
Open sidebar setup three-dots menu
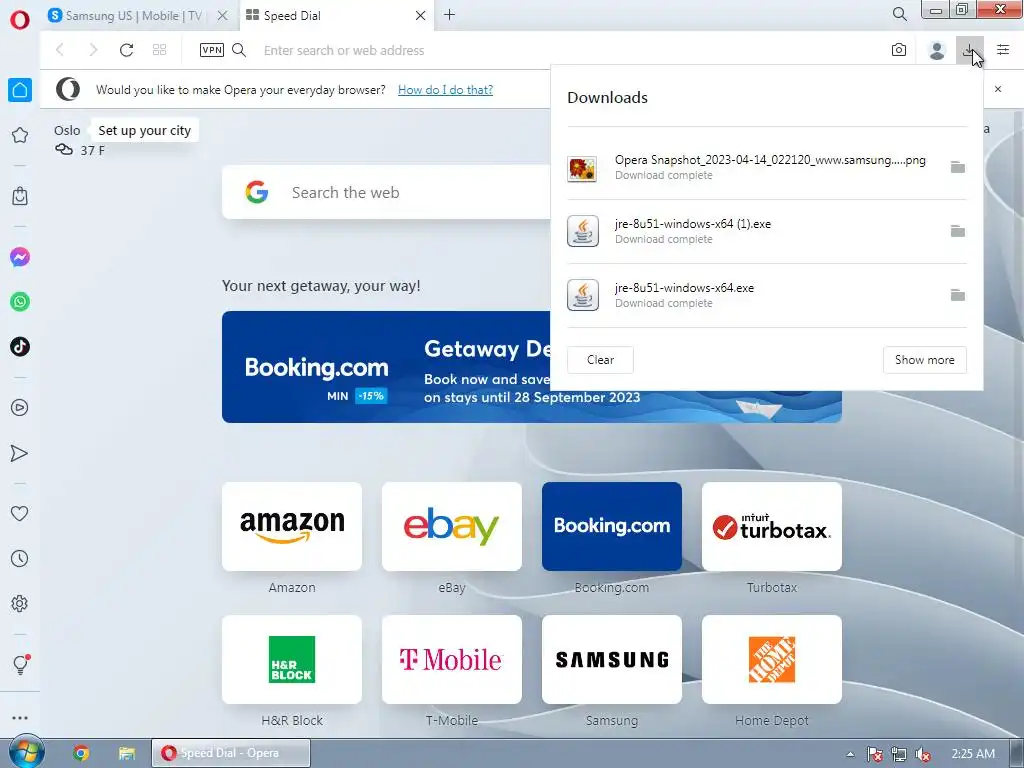coord(20,718)
